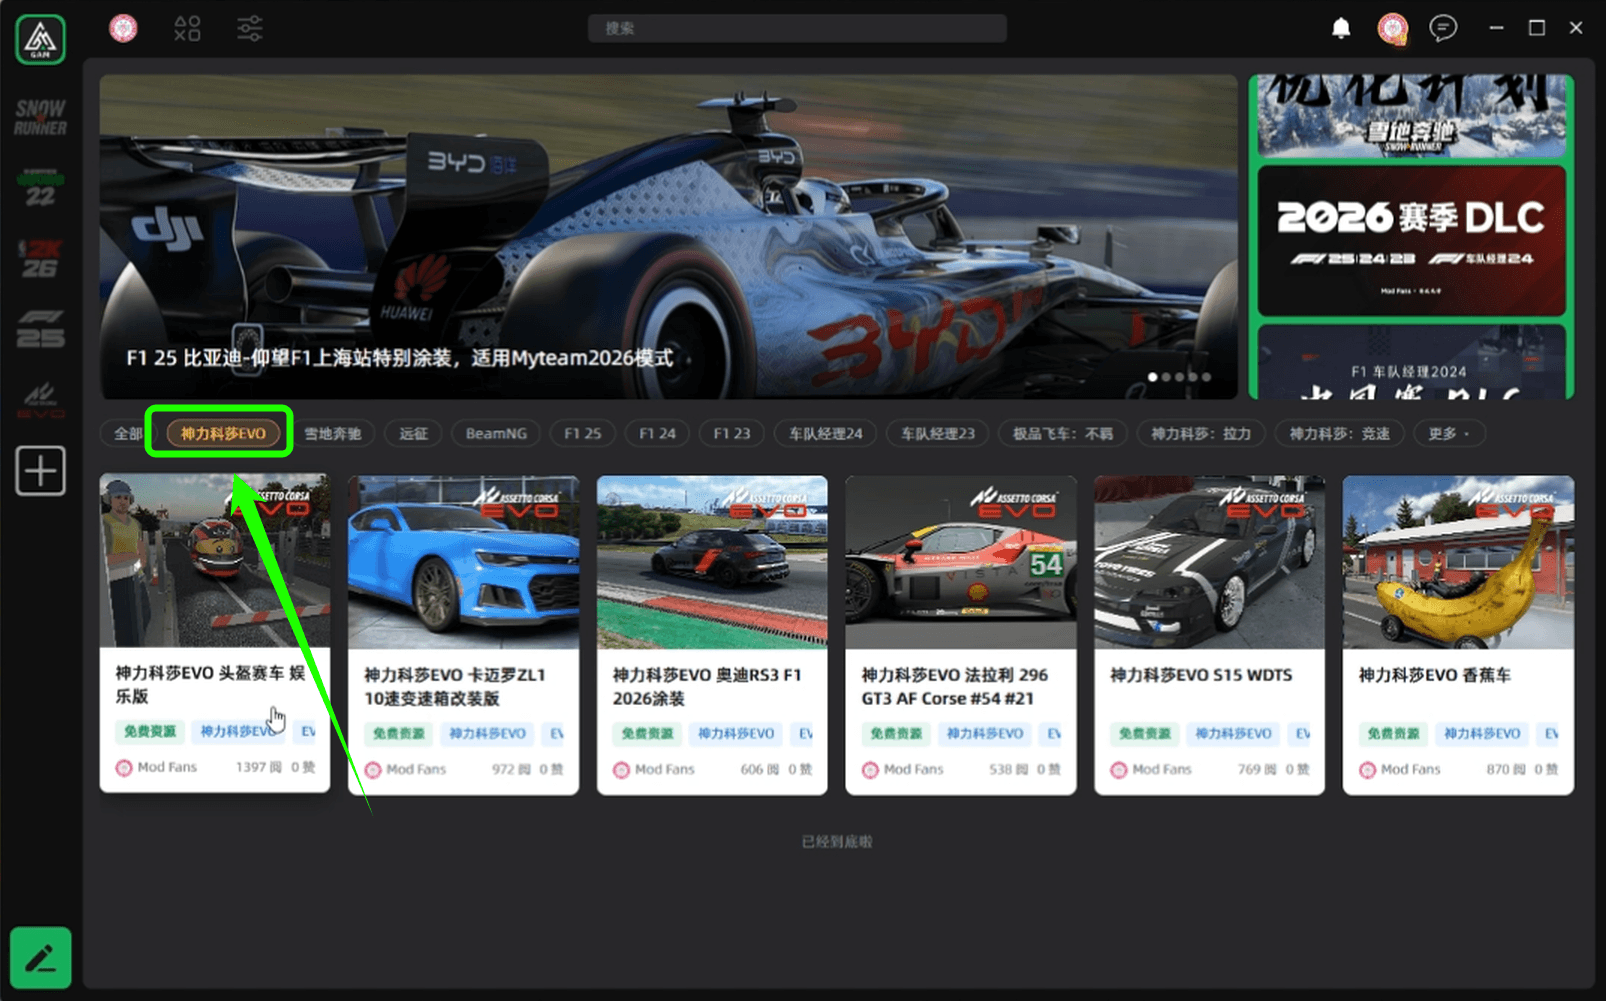
Task: Select the 极品飞车：不羁 filter tab
Action: tap(1062, 433)
